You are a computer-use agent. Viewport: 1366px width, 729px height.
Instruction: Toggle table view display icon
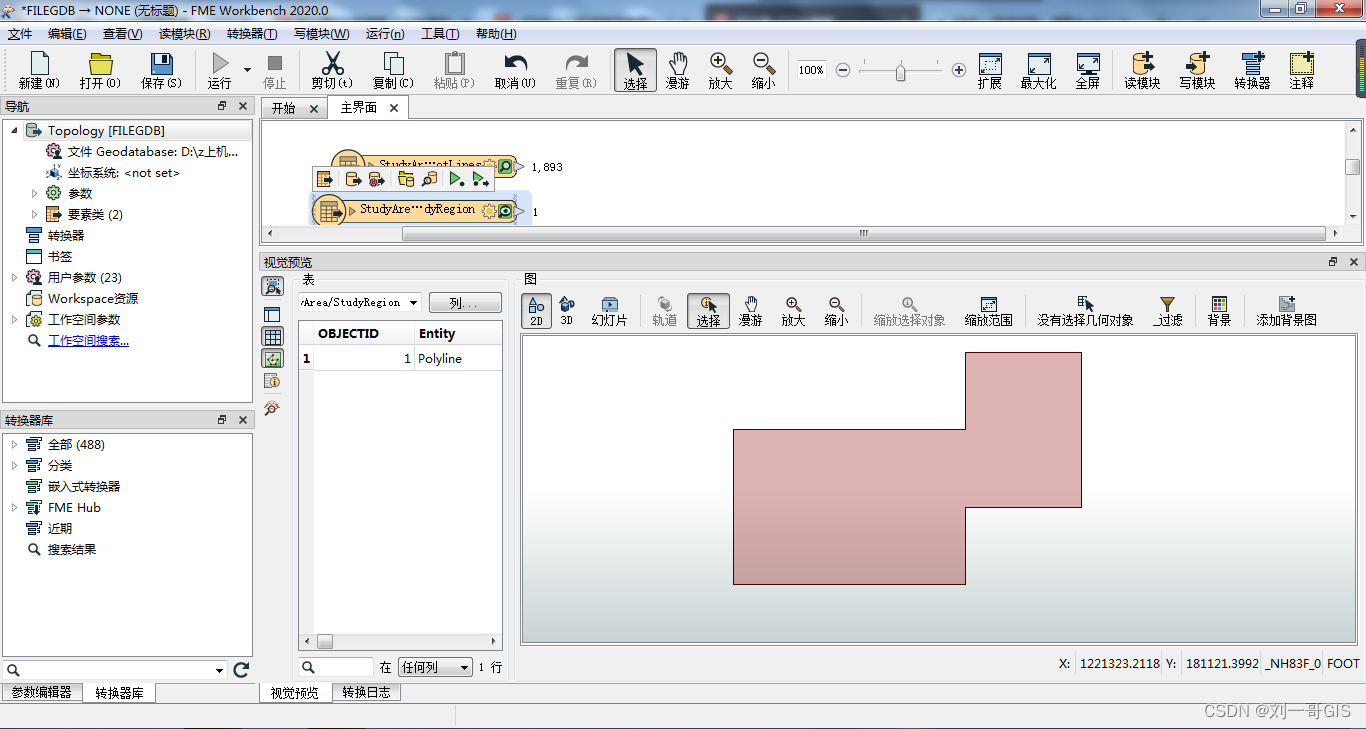click(272, 336)
